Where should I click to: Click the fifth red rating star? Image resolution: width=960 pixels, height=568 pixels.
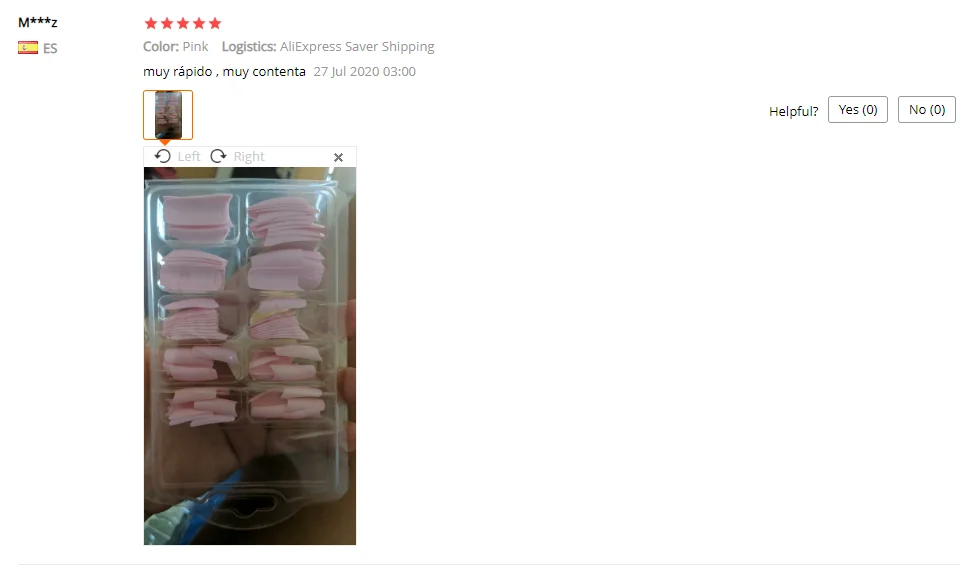(x=214, y=23)
